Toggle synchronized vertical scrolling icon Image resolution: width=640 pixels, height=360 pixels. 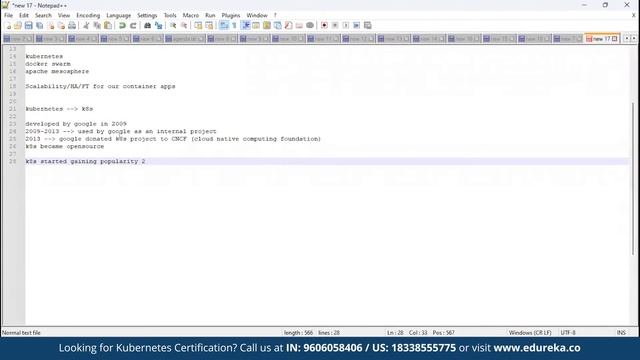[x=198, y=25]
